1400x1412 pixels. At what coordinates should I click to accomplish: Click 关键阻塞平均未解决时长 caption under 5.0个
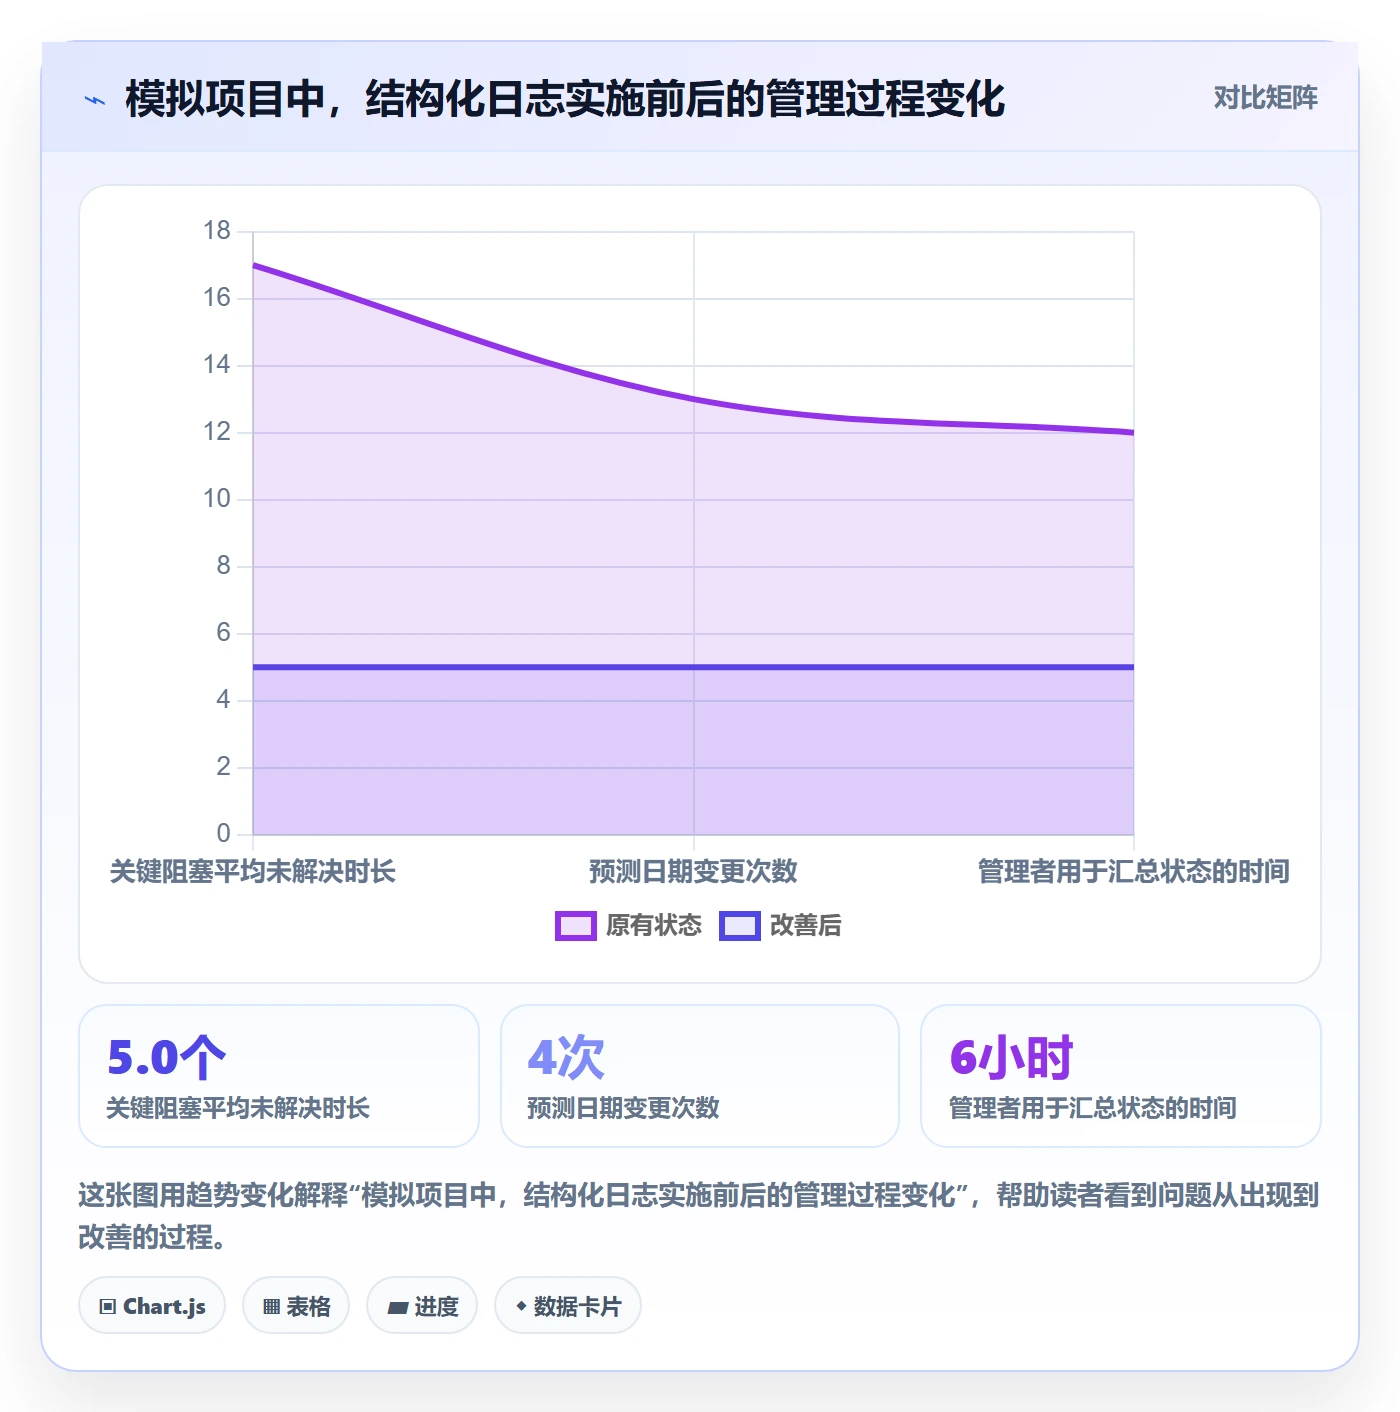click(x=238, y=1108)
